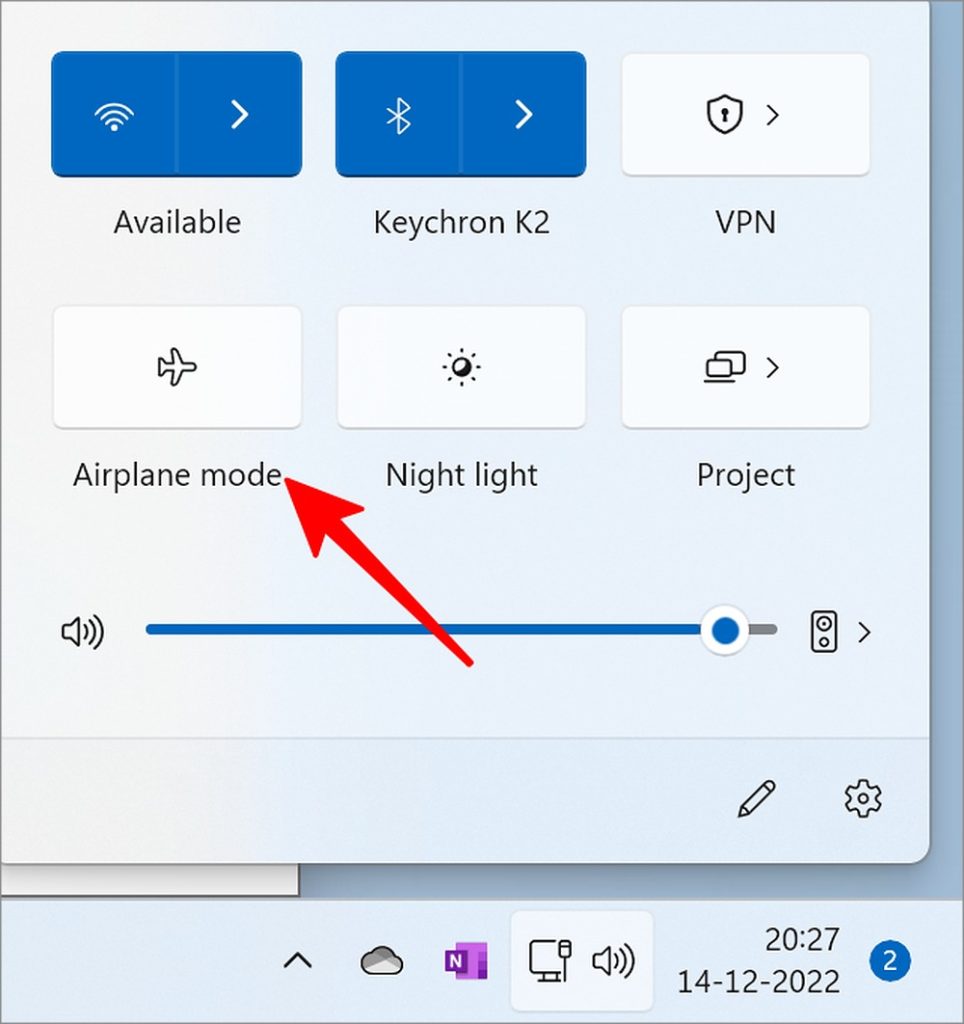Select a sound output device
Image resolution: width=964 pixels, height=1024 pixels.
[x=840, y=632]
